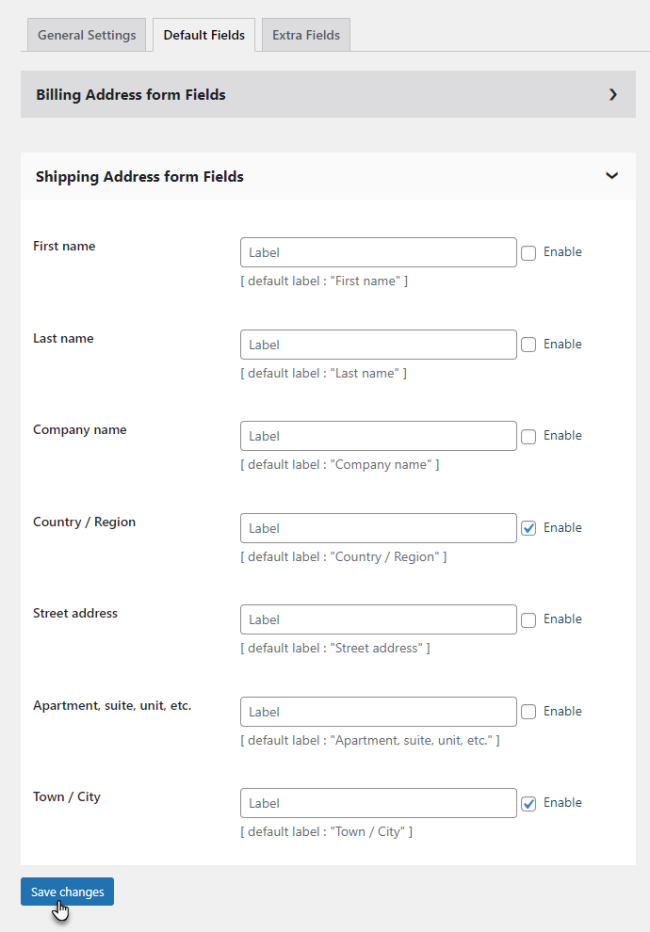Image resolution: width=650 pixels, height=932 pixels.
Task: Expand Billing Address form Fields chevron
Action: [x=613, y=95]
